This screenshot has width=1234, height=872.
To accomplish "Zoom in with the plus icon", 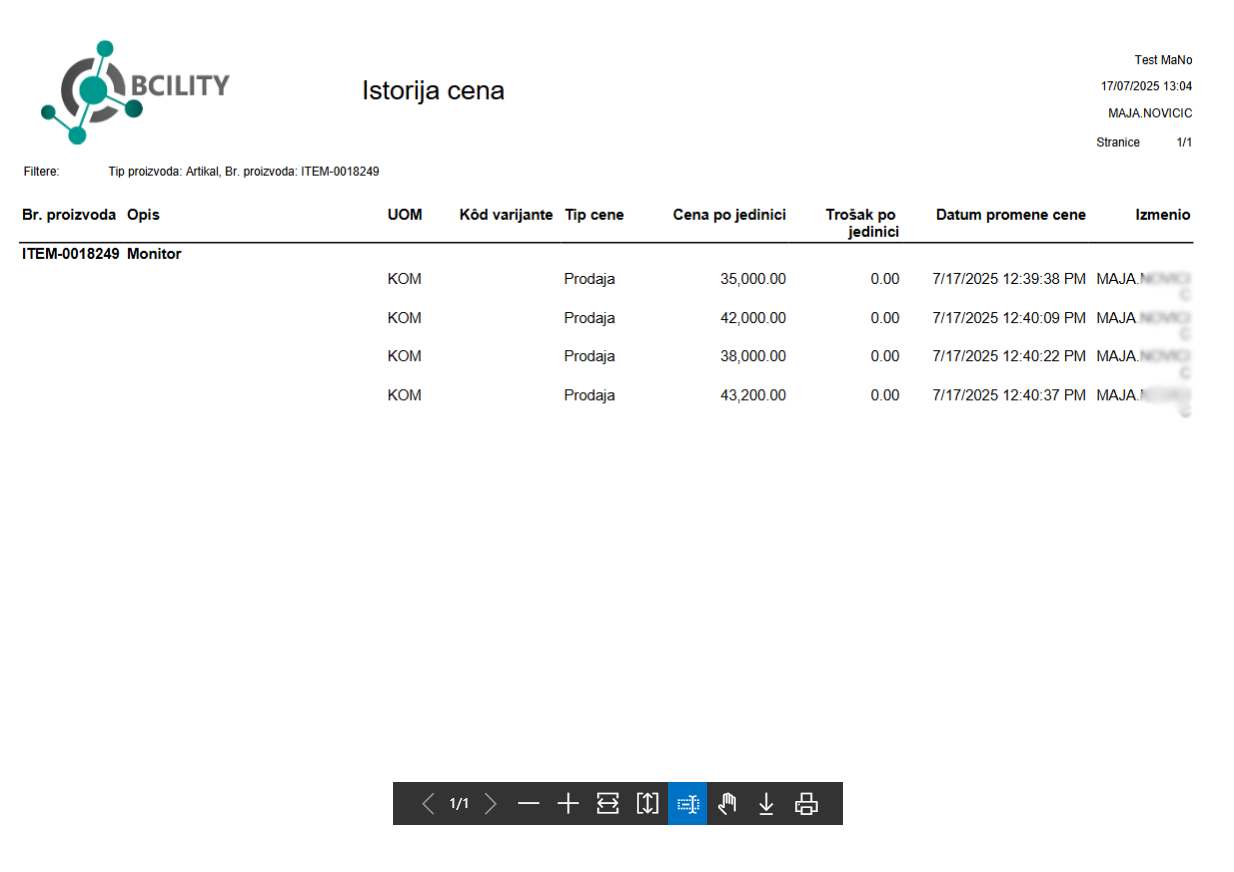I will click(568, 804).
